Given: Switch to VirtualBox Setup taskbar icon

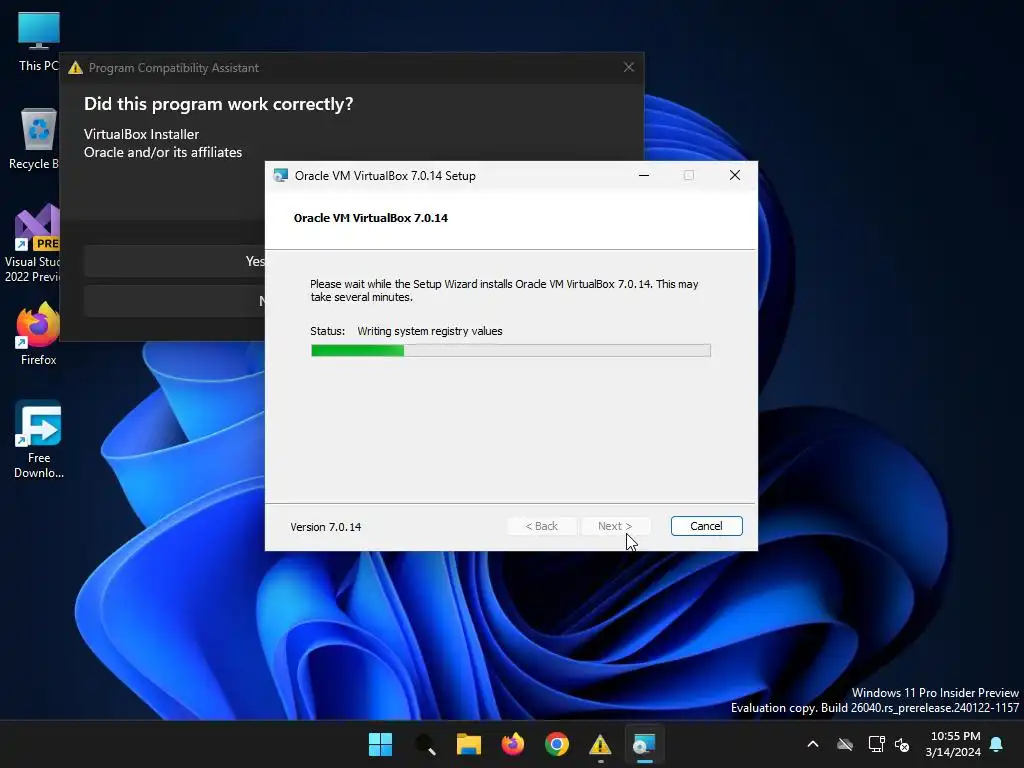Looking at the screenshot, I should pos(644,744).
